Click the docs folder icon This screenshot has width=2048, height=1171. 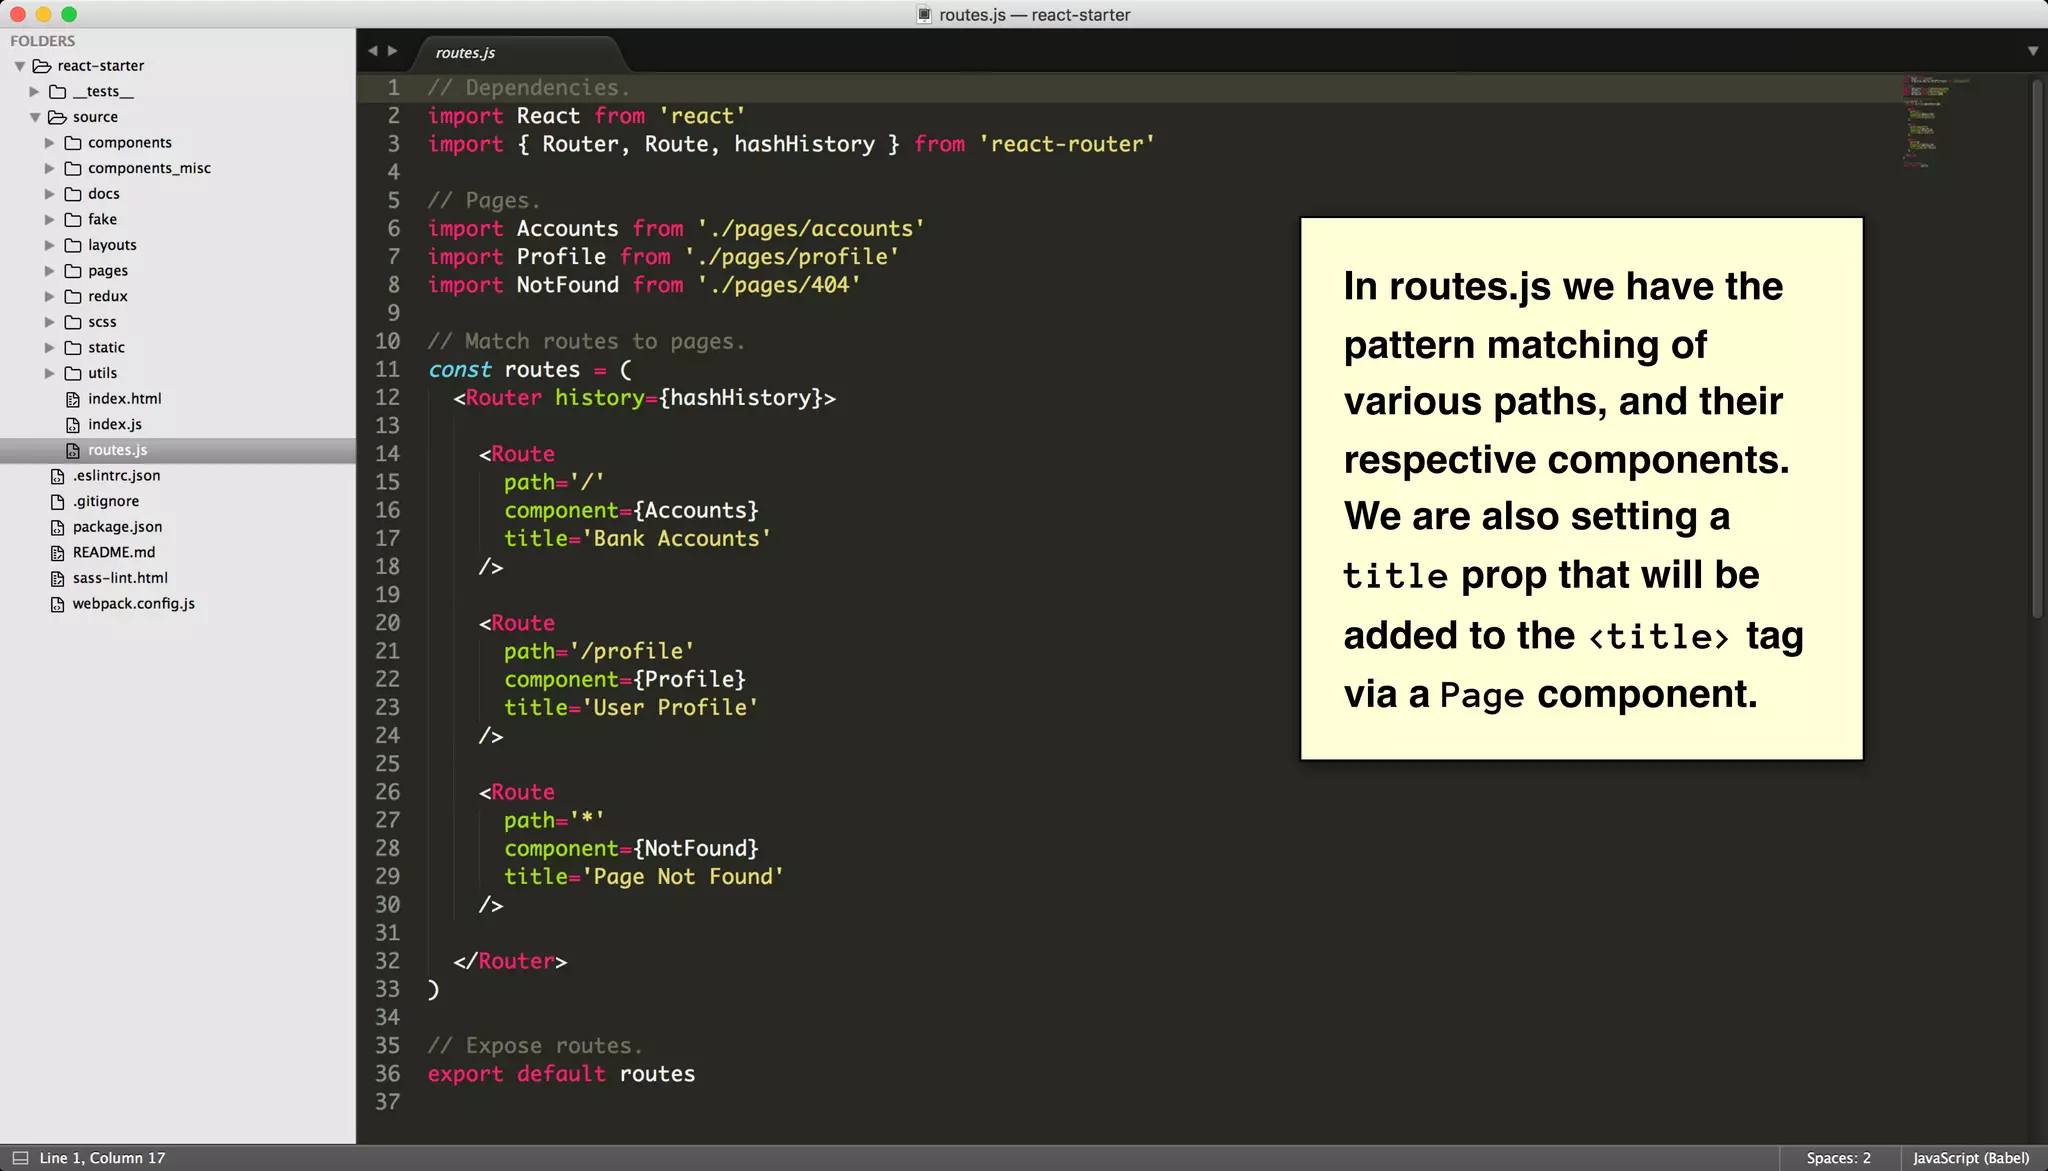coord(73,194)
